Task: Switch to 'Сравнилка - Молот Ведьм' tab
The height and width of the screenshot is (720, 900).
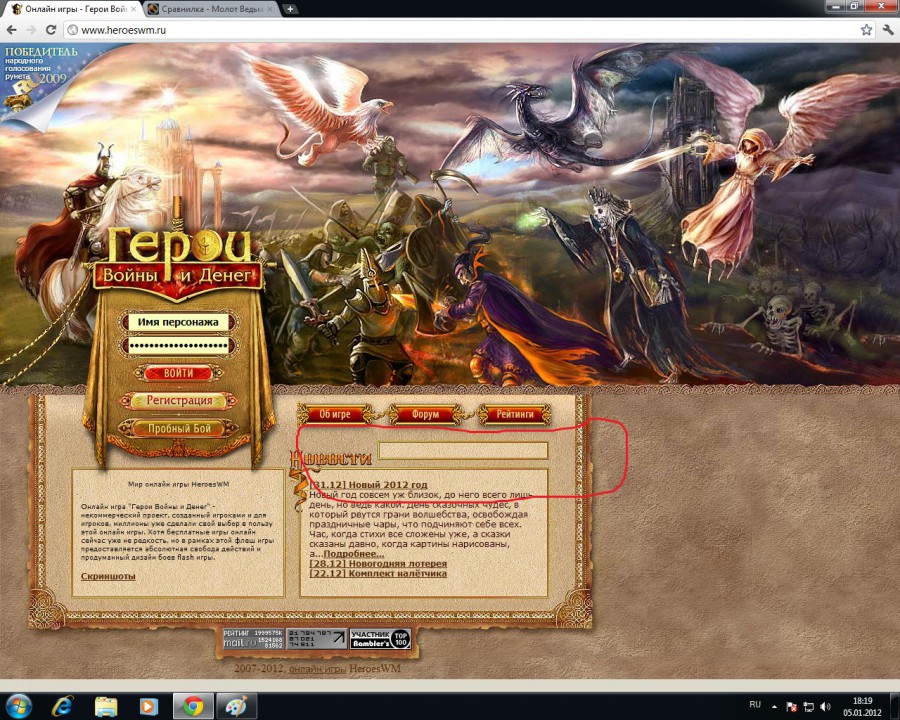Action: (x=209, y=9)
